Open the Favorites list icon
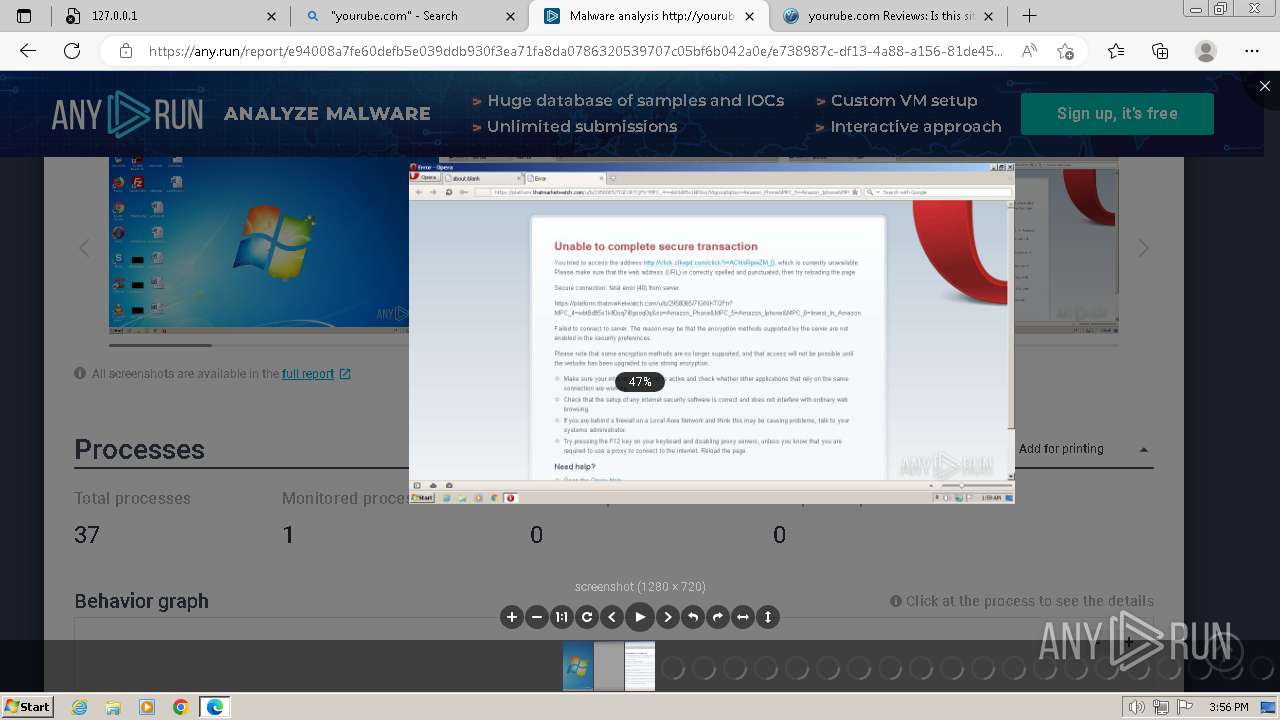Screen dimensions: 1280x720 point(1116,51)
